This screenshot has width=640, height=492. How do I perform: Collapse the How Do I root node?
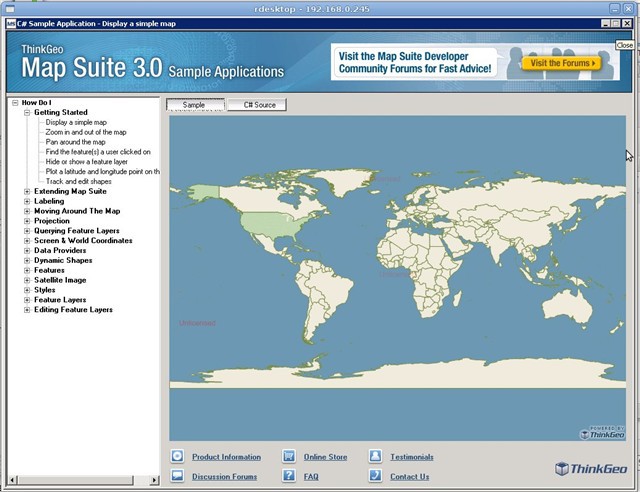(15, 102)
